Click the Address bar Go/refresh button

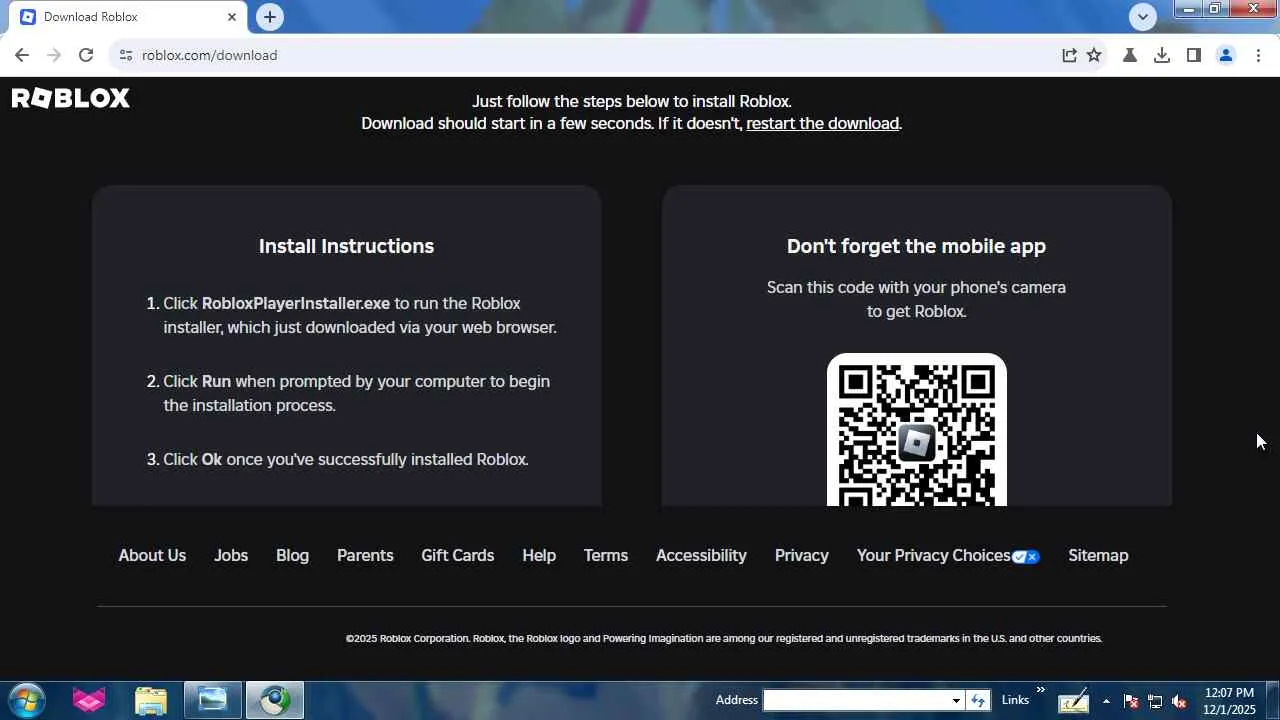[x=979, y=700]
